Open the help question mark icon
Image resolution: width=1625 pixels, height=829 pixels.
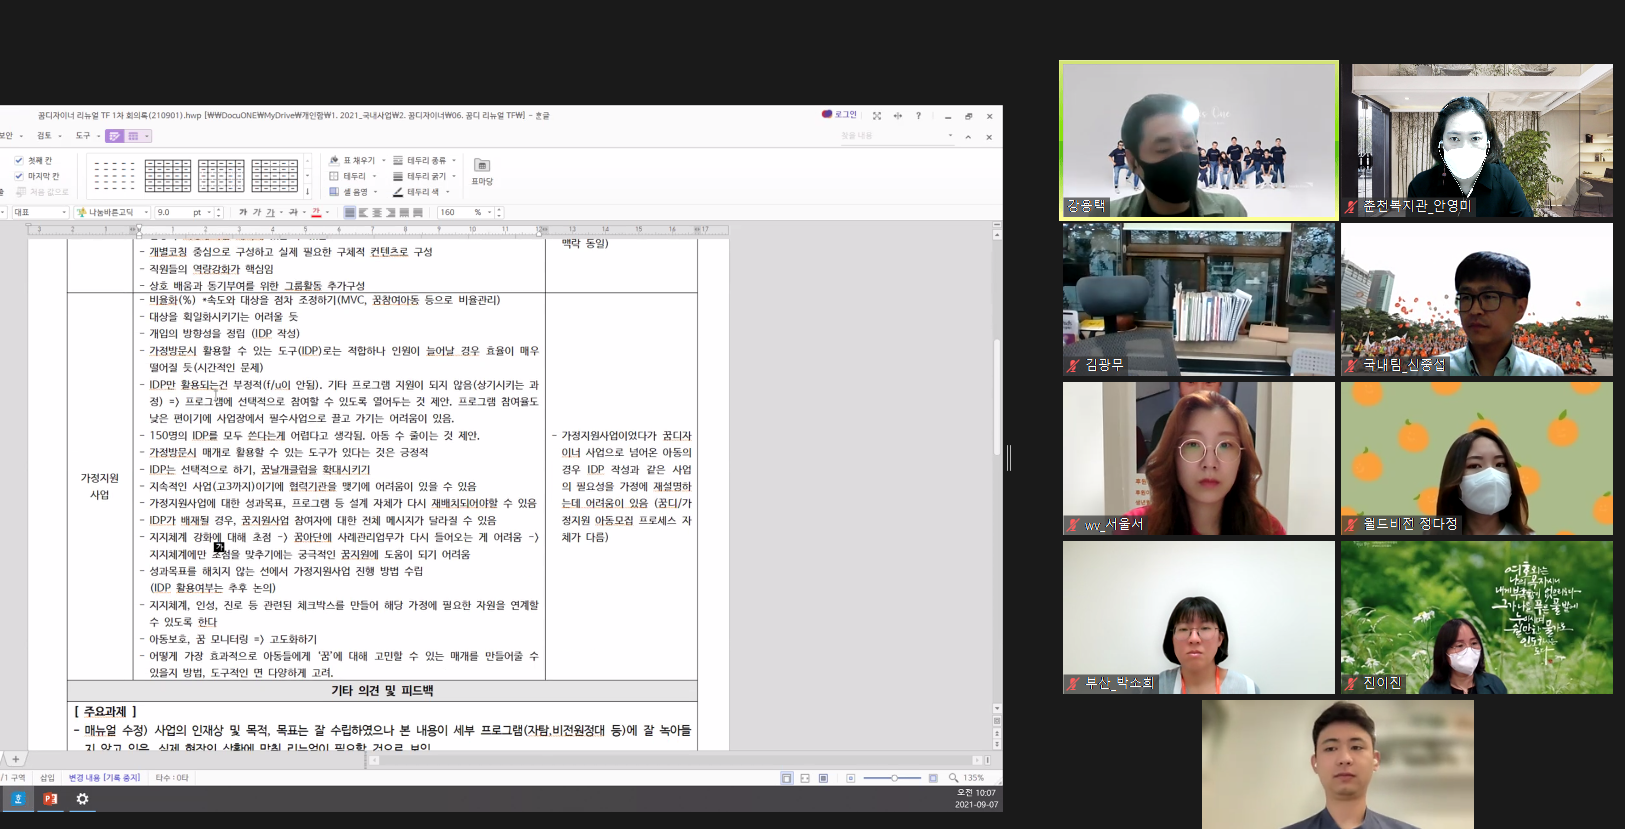click(x=918, y=116)
